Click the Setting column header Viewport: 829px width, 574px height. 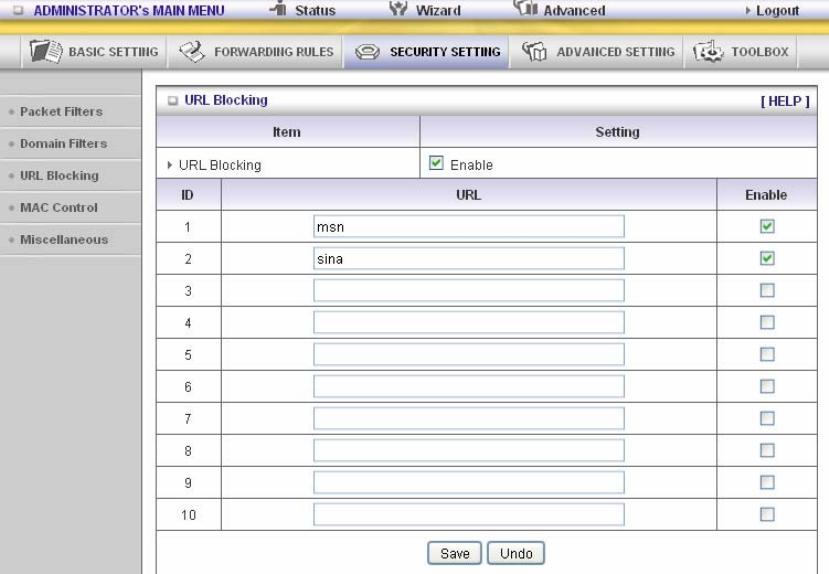click(618, 132)
